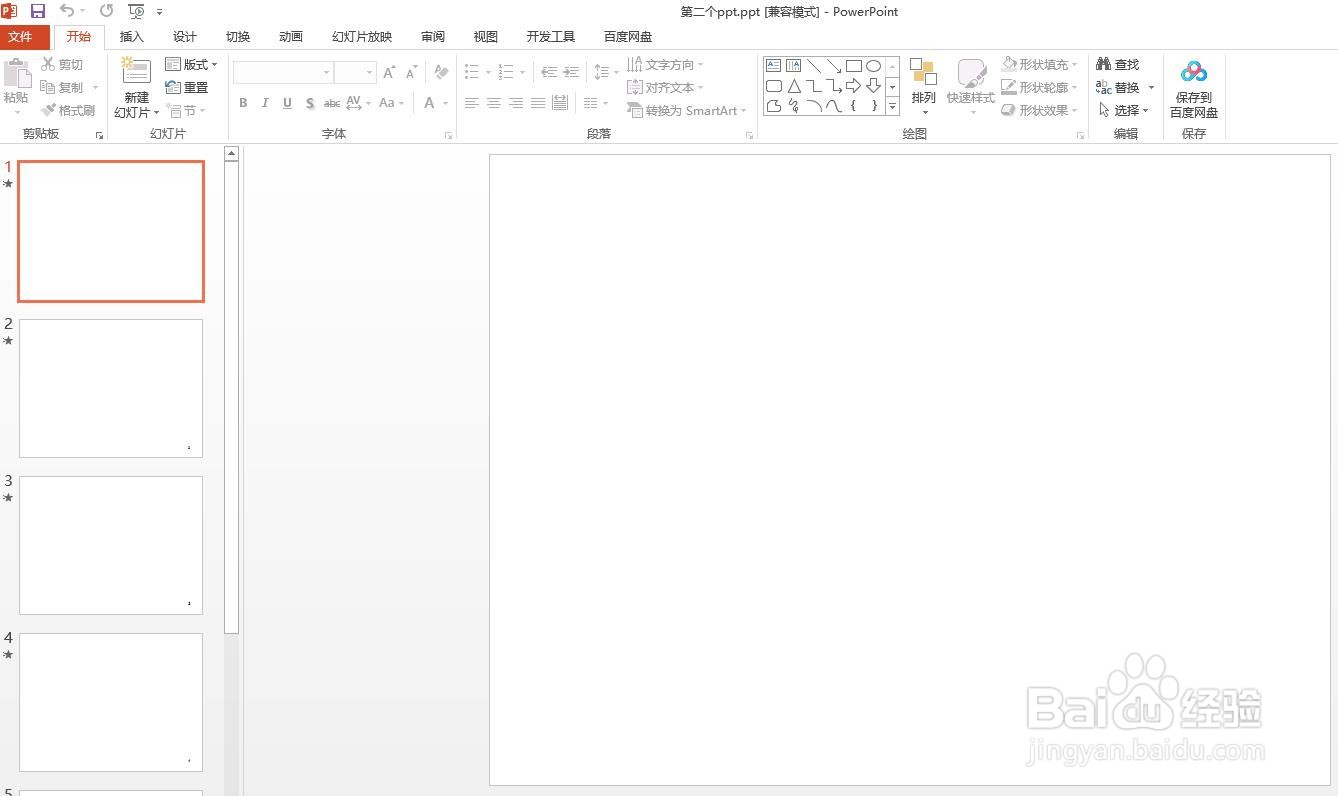1338x796 pixels.
Task: Open the 版式 (Layout) dropdown
Action: click(191, 64)
